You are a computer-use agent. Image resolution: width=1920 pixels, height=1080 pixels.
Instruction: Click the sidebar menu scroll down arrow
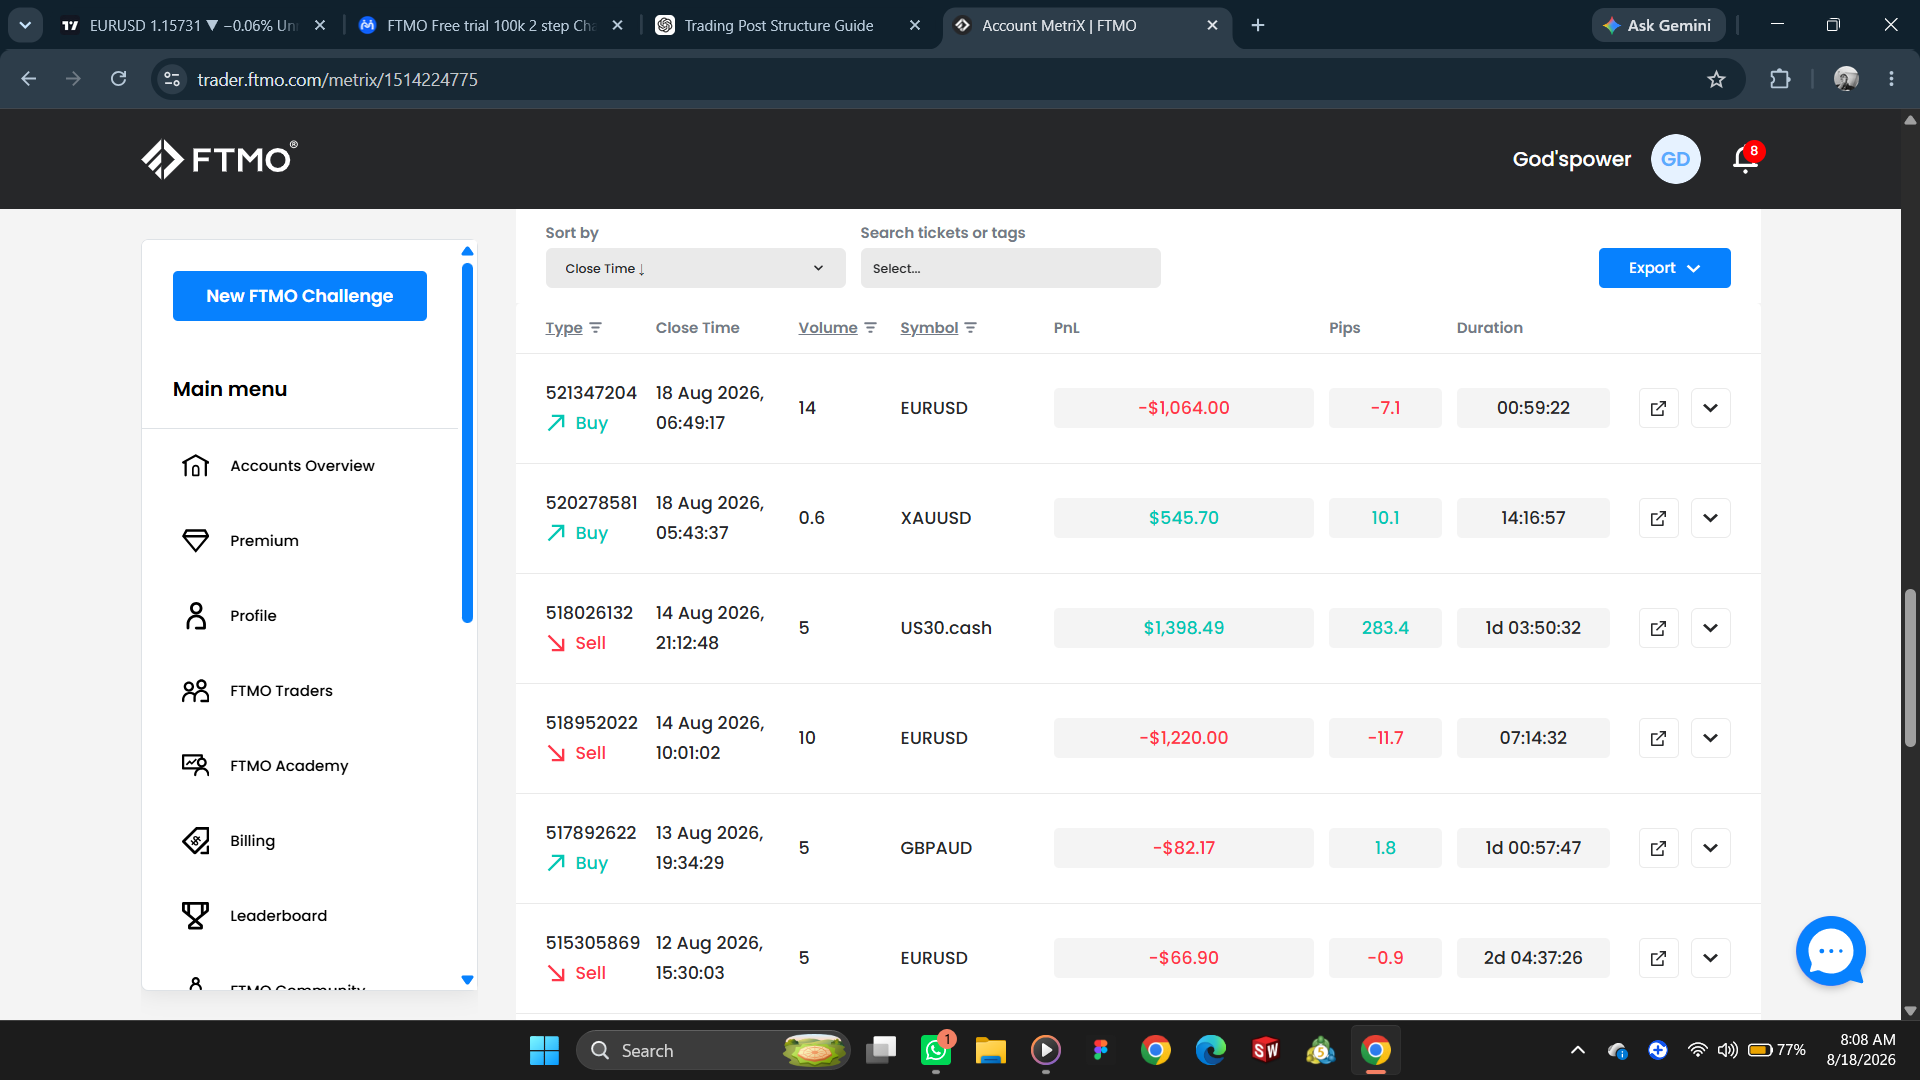pyautogui.click(x=467, y=980)
